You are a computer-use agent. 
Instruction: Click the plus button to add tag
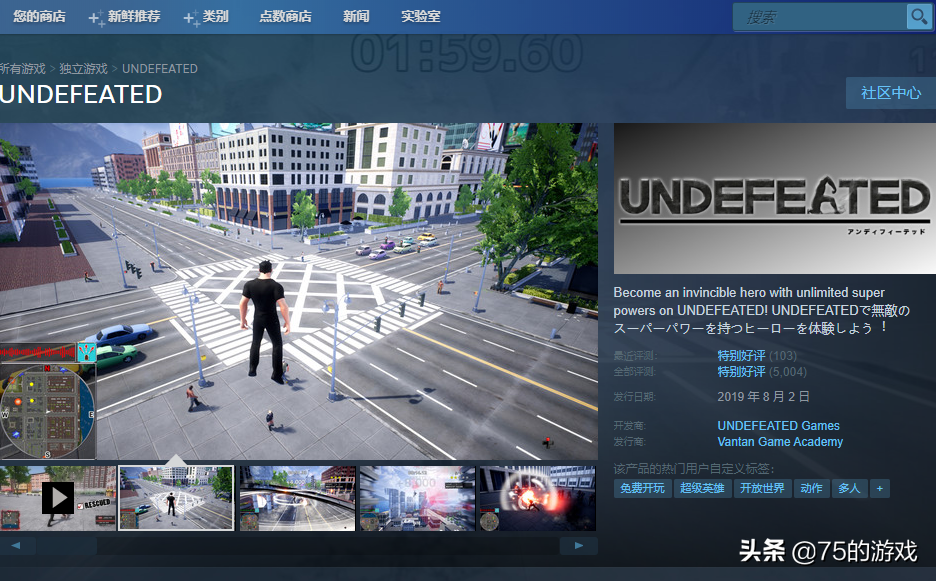pyautogui.click(x=879, y=488)
